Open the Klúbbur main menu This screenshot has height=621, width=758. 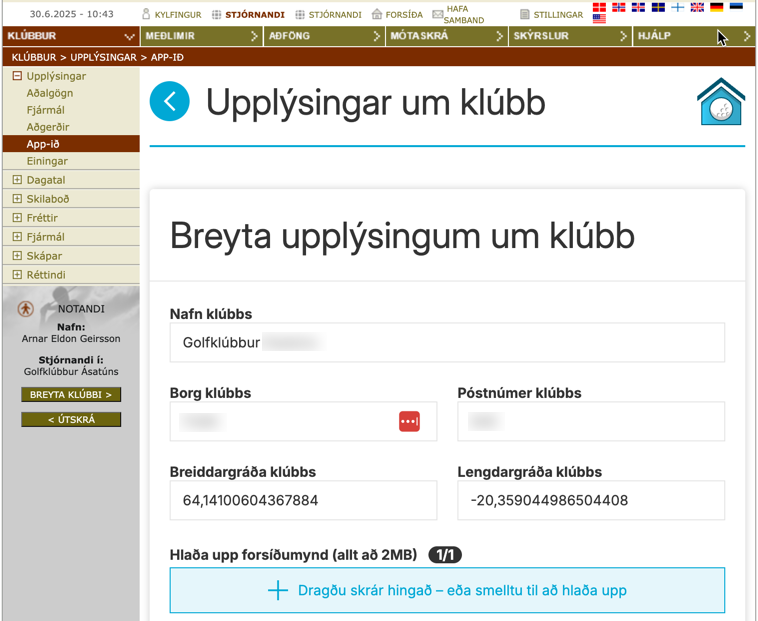pyautogui.click(x=71, y=36)
